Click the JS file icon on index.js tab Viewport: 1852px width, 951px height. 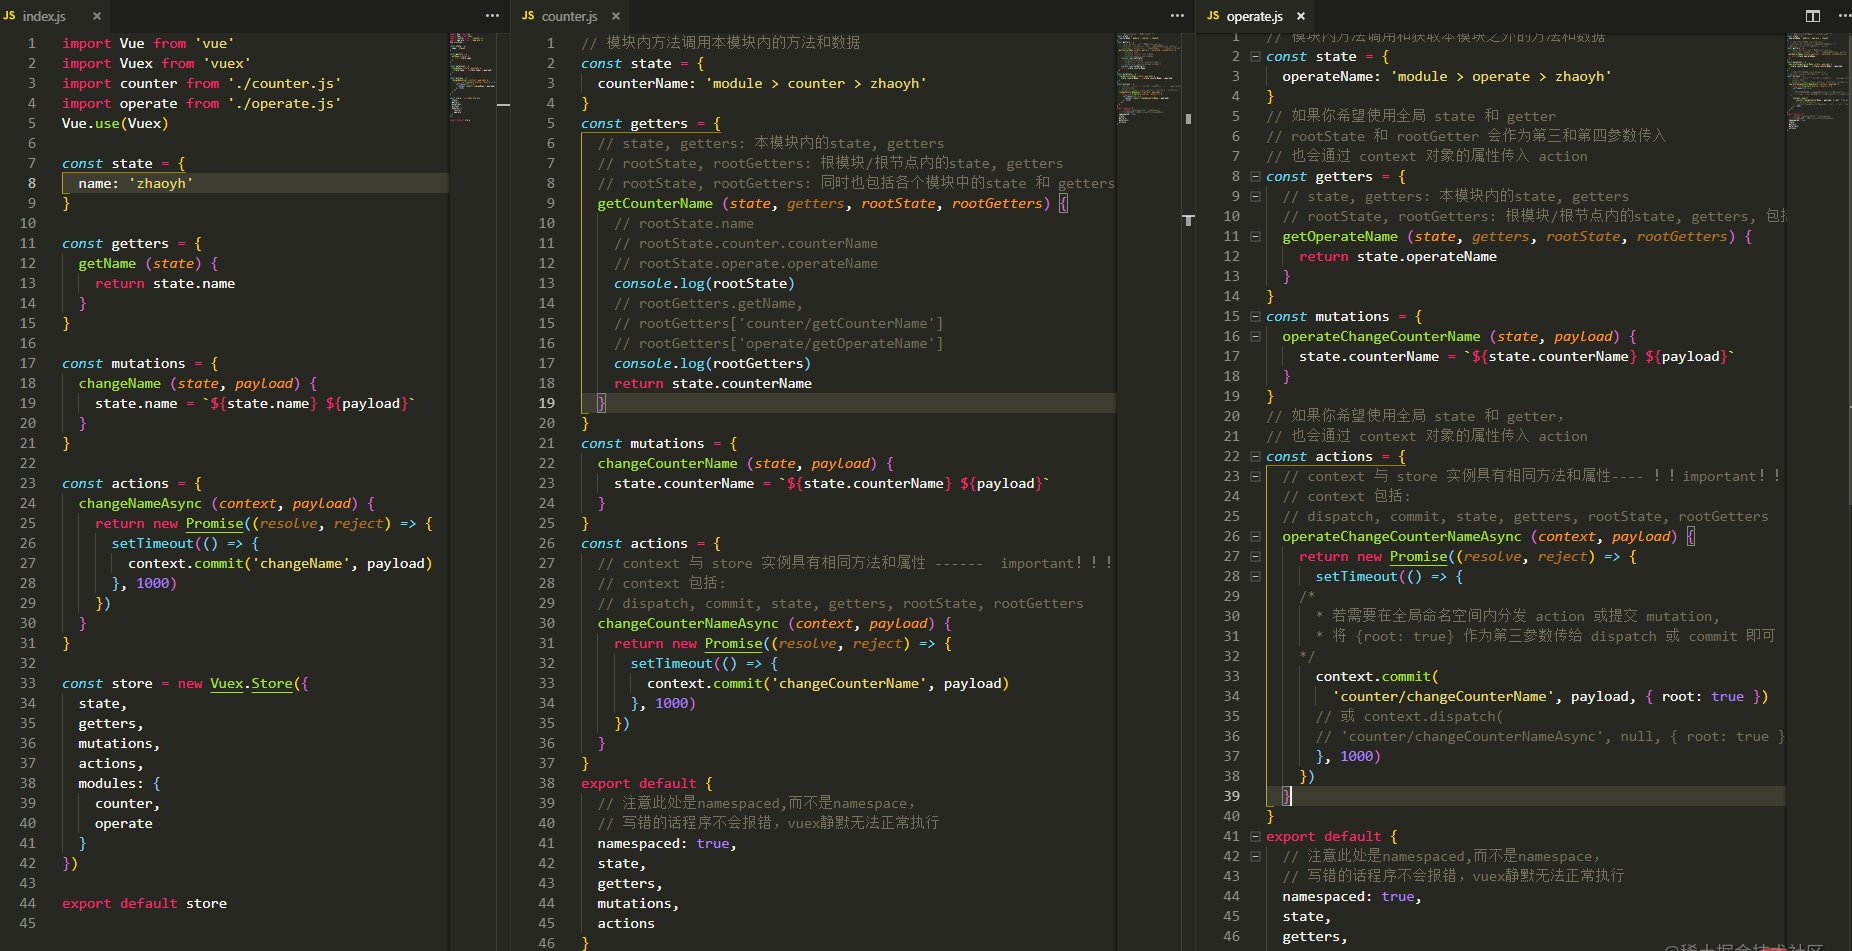[10, 16]
